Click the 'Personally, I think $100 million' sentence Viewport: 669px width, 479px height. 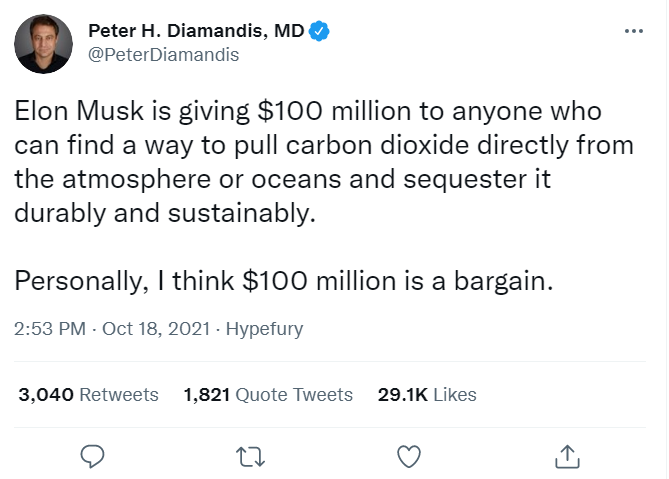283,281
